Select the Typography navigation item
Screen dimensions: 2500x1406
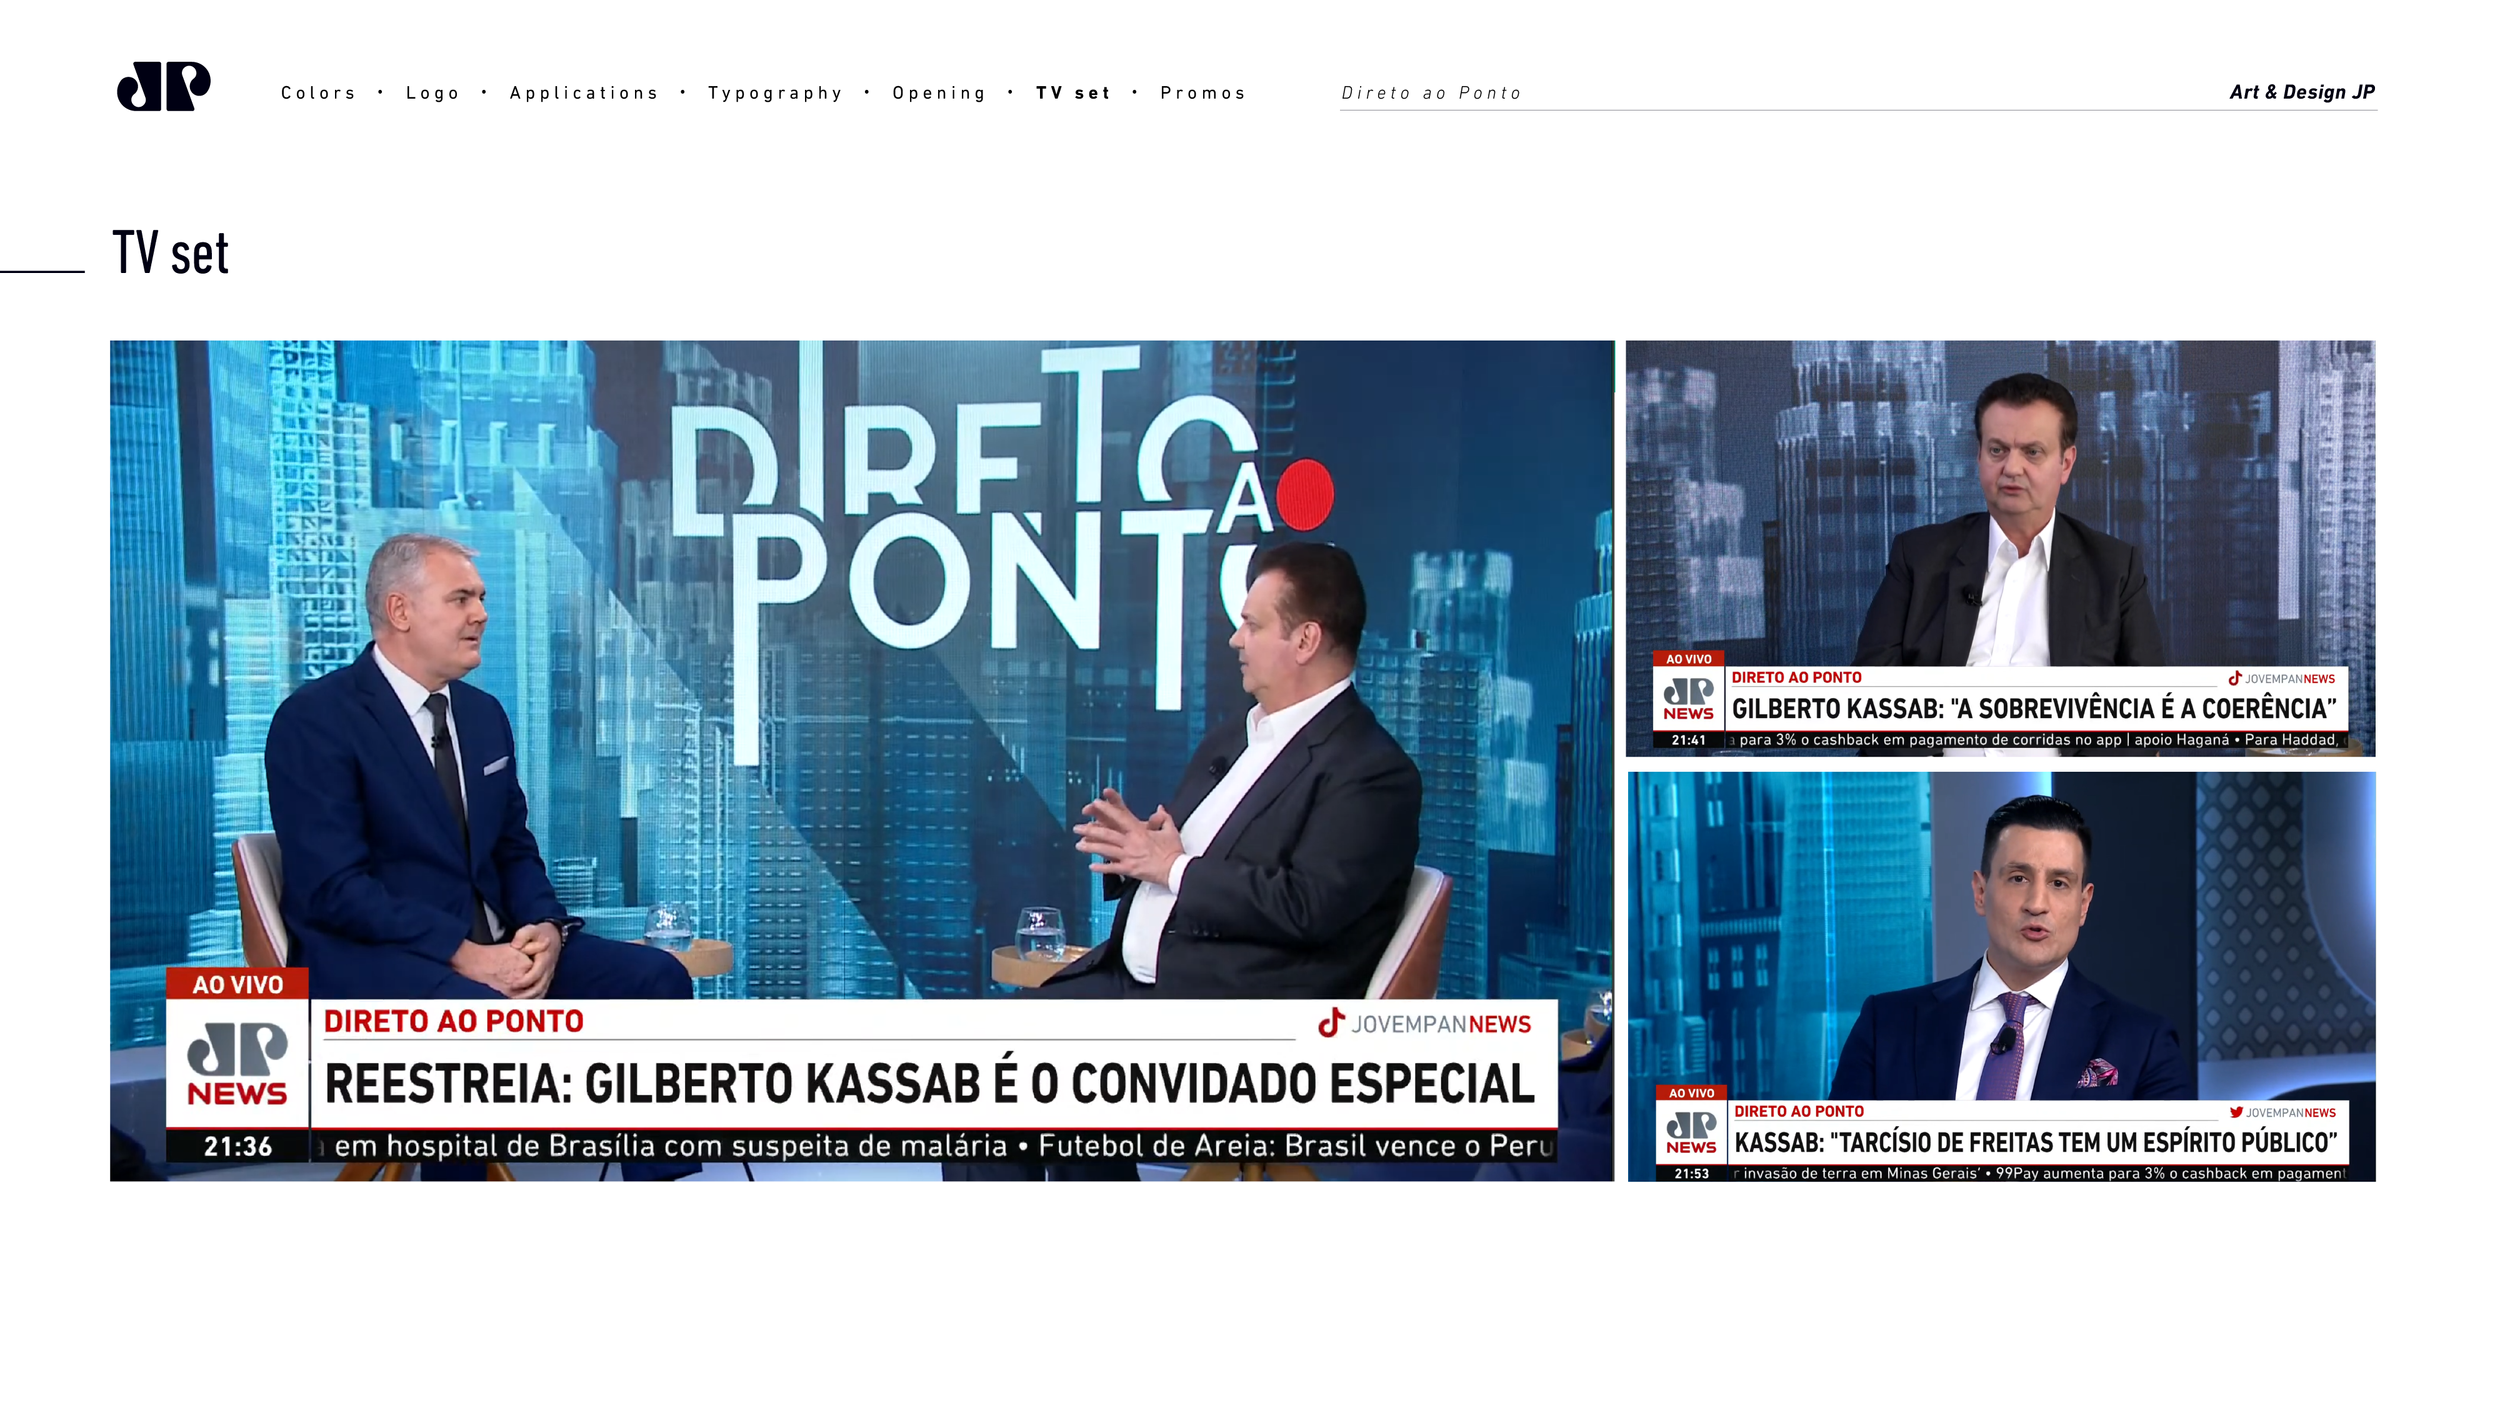point(775,93)
